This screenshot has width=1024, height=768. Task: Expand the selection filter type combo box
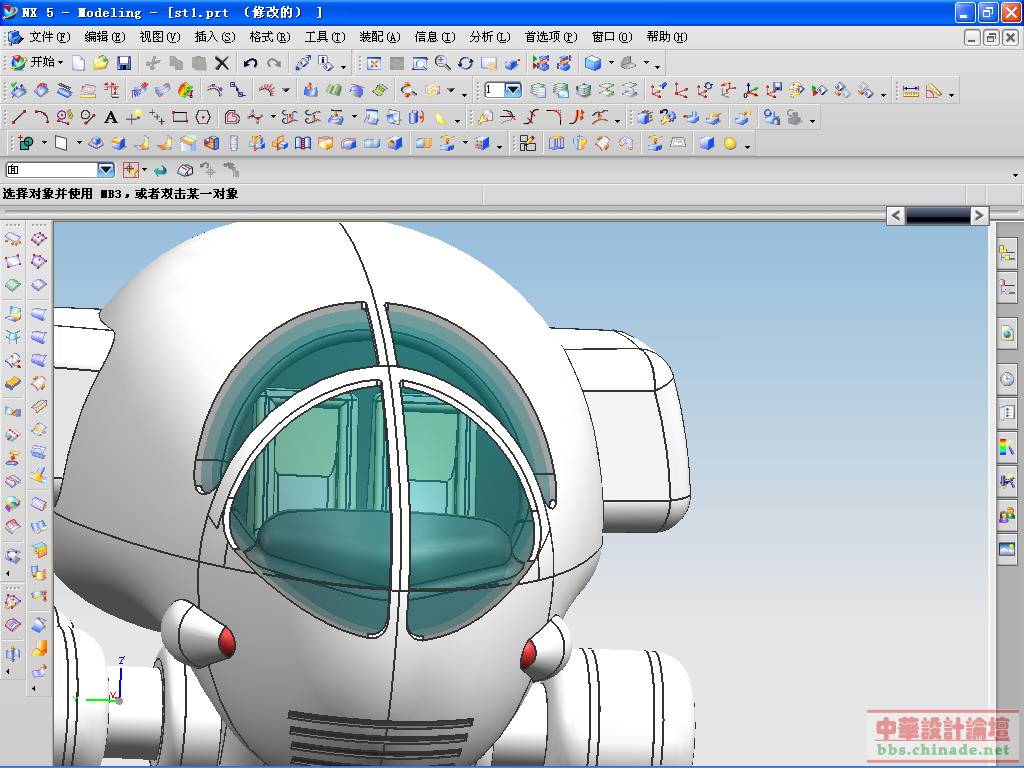(105, 170)
